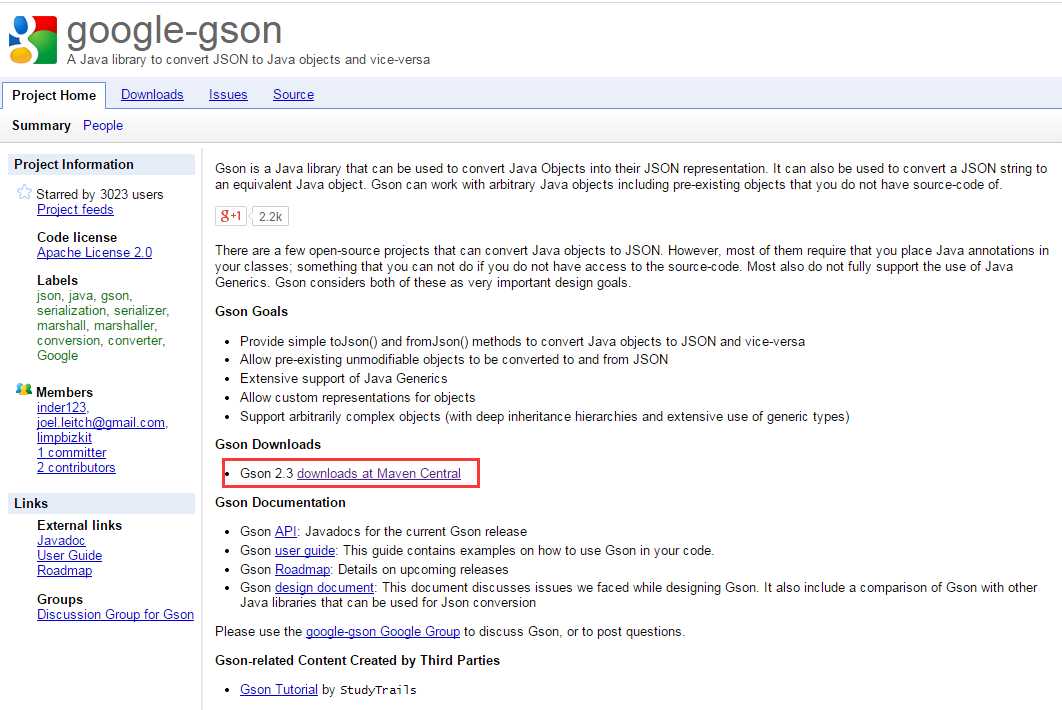The width and height of the screenshot is (1062, 710).
Task: Click the Gson-related Content Created by Third Parties heading
Action: coord(357,660)
